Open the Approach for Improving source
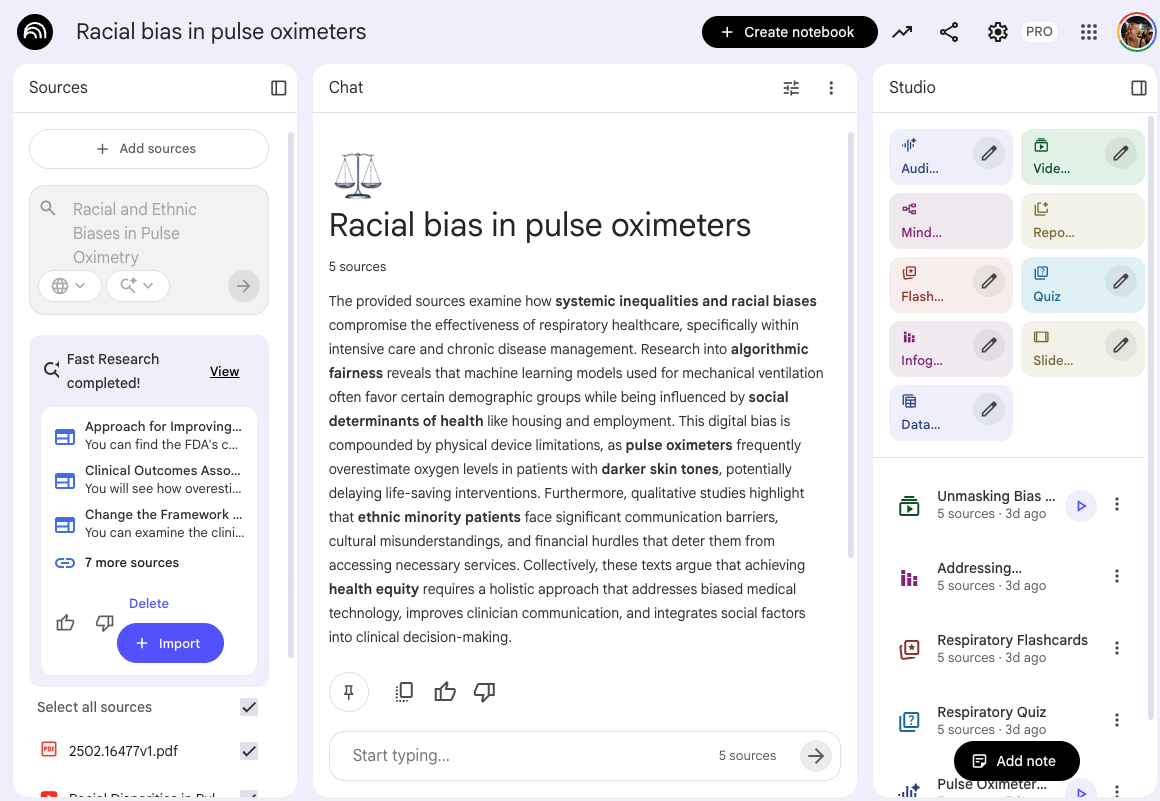Viewport: 1160px width, 801px height. point(149,436)
